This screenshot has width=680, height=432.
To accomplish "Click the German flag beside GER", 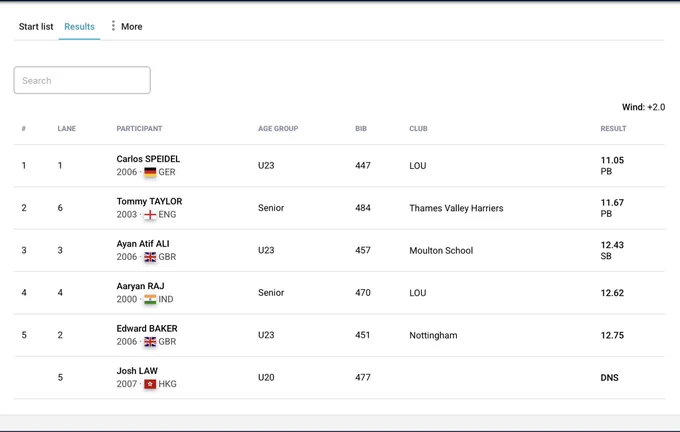I will [150, 172].
